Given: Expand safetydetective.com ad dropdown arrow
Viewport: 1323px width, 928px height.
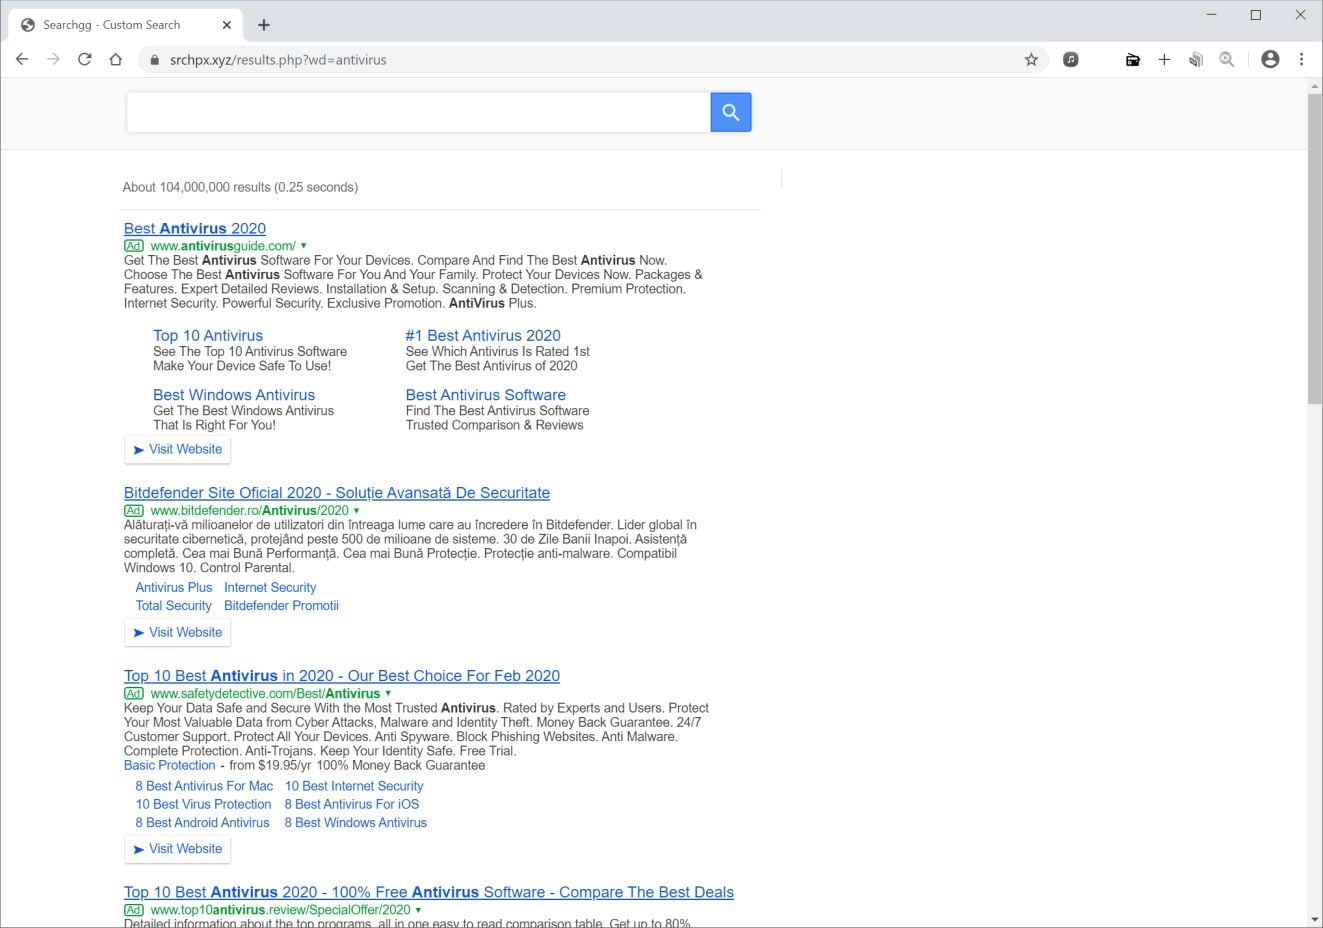Looking at the screenshot, I should tap(388, 694).
